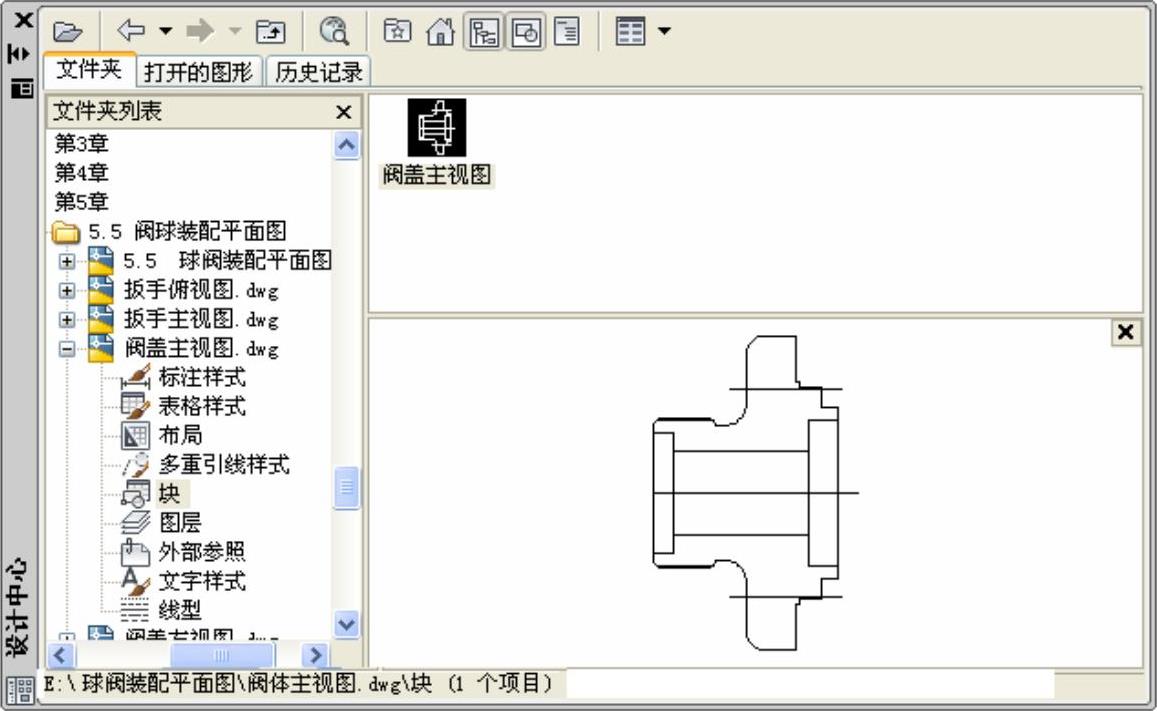The width and height of the screenshot is (1157, 711).
Task: Click the Home icon
Action: click(x=441, y=32)
